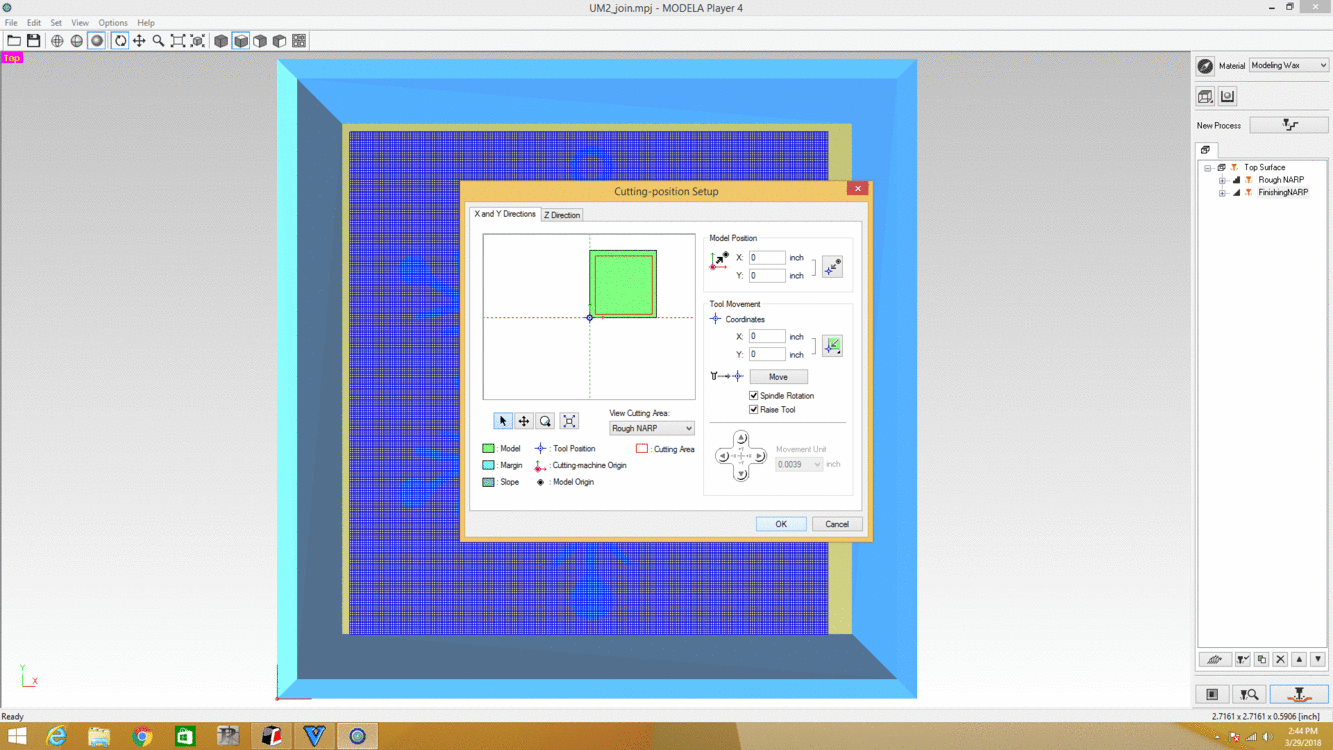Select the zoom tool below dialog preview

point(545,421)
